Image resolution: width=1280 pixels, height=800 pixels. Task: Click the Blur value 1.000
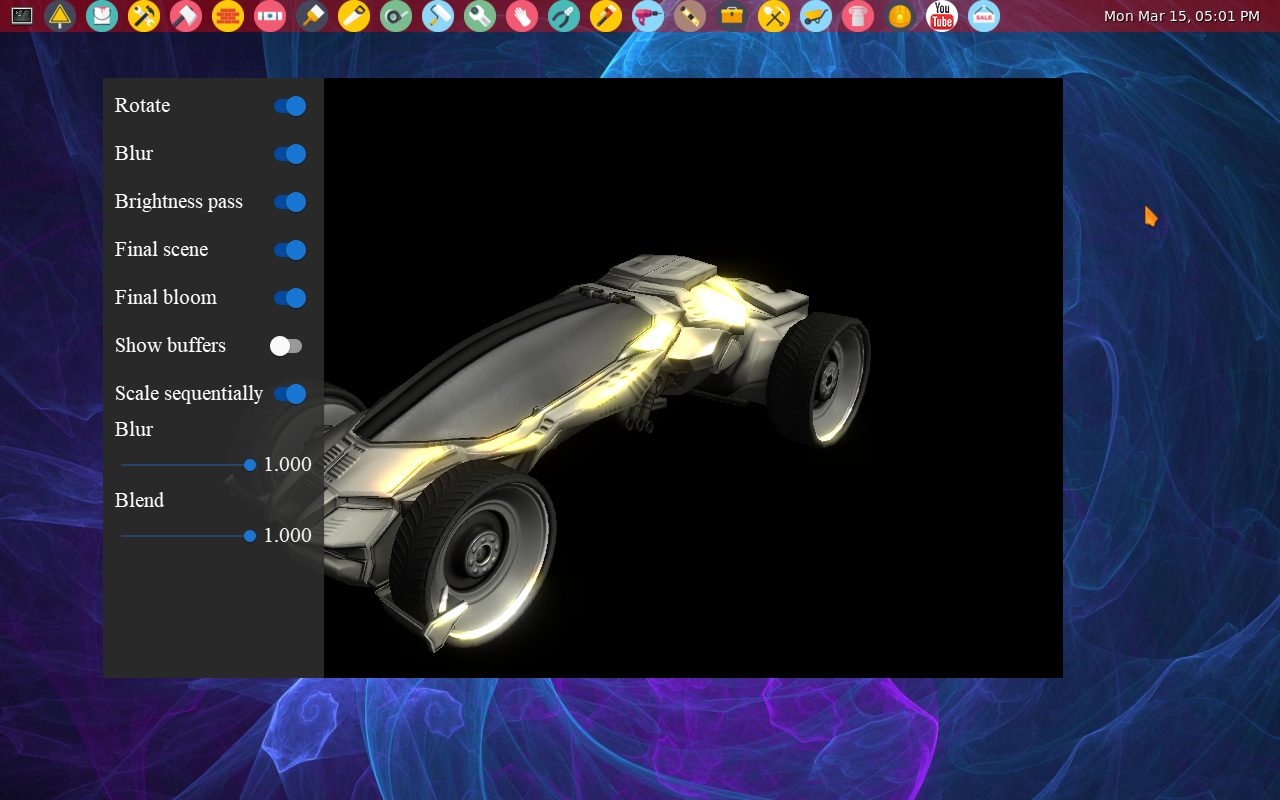[x=288, y=465]
